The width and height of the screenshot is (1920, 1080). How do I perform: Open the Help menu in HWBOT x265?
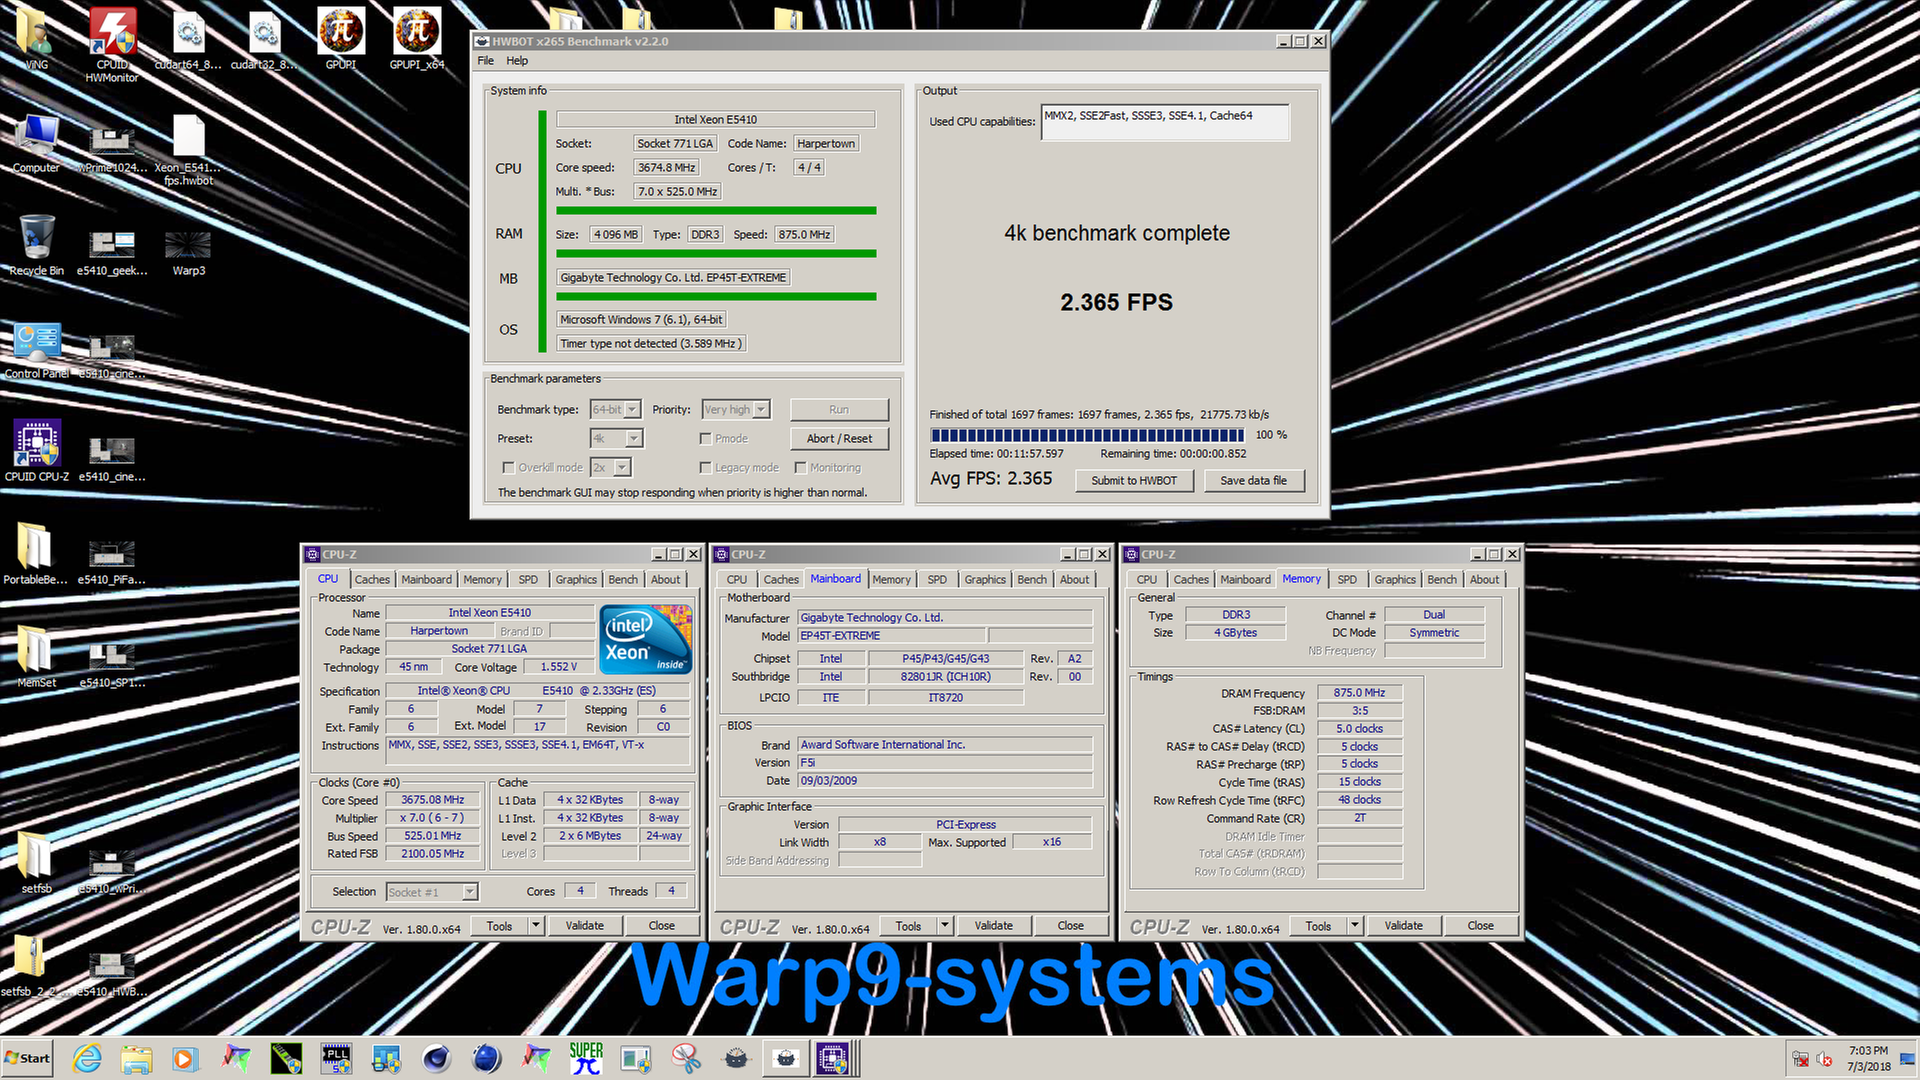click(x=517, y=61)
